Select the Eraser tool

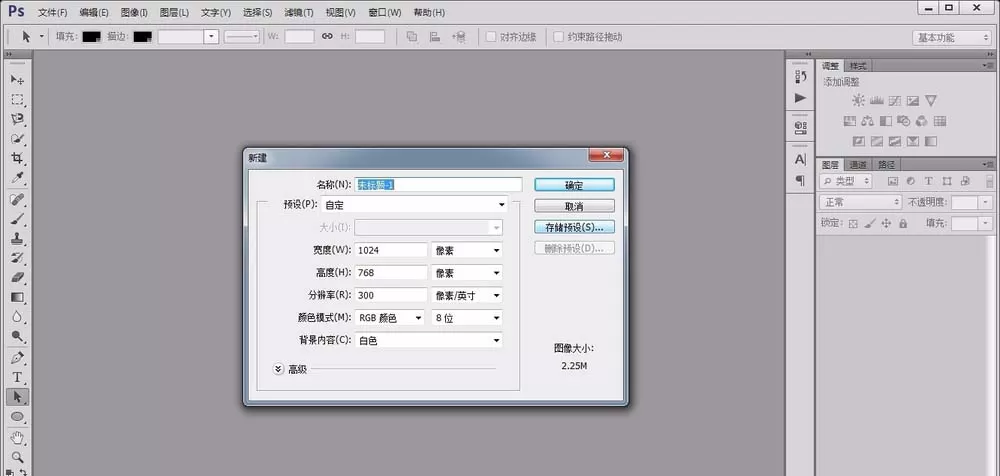(17, 278)
